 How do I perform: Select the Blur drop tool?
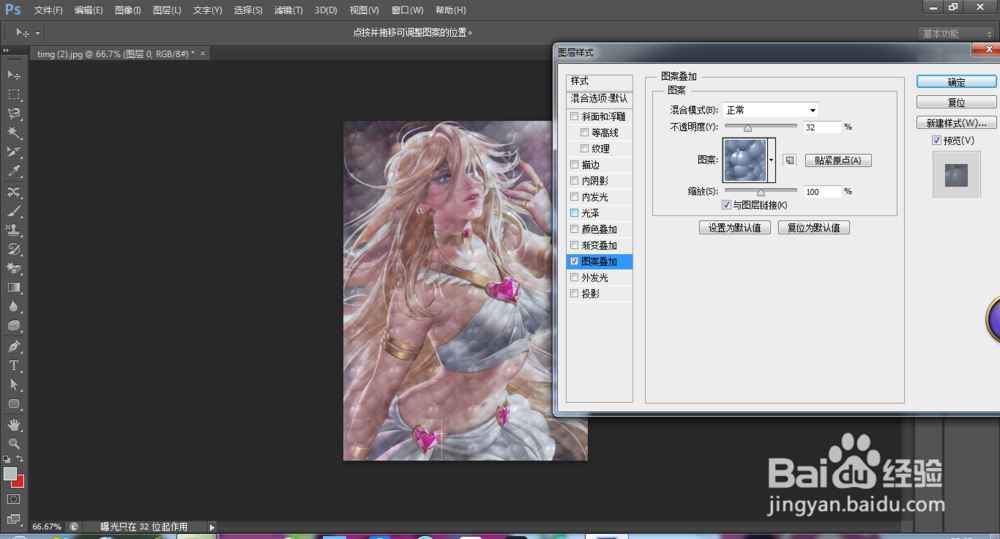(x=13, y=307)
